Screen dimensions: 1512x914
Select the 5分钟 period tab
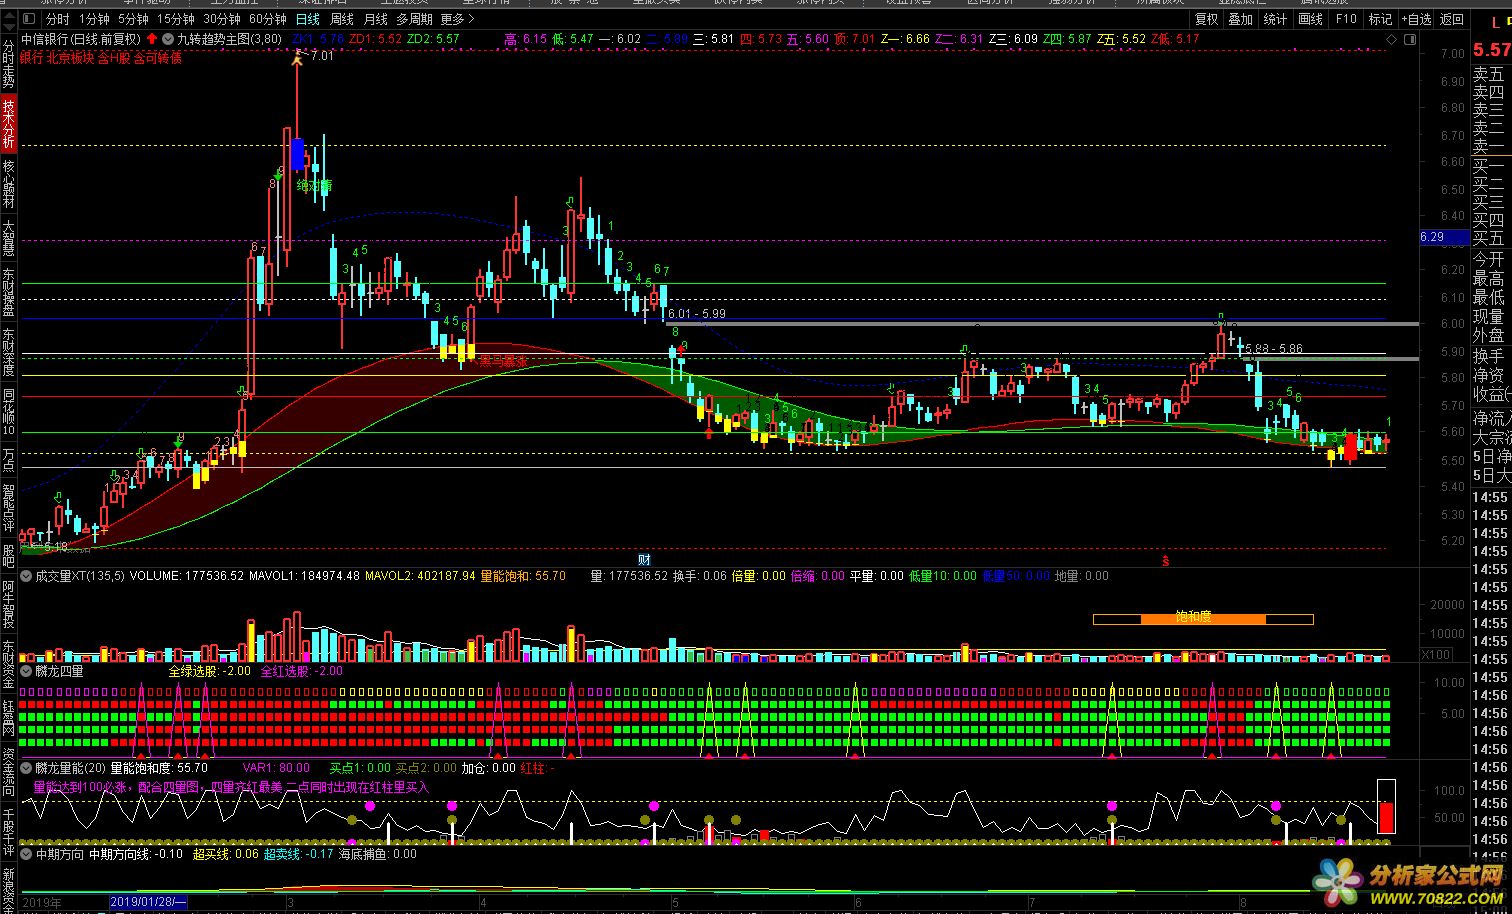tap(133, 19)
